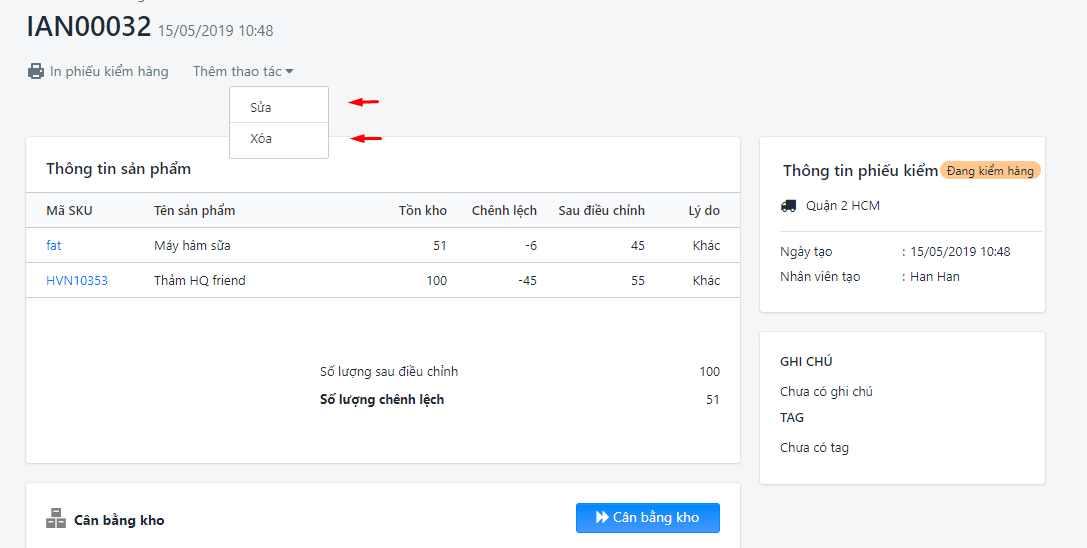Screen dimensions: 1087x548
Task: Click the IAN00032 title
Action: click(89, 27)
